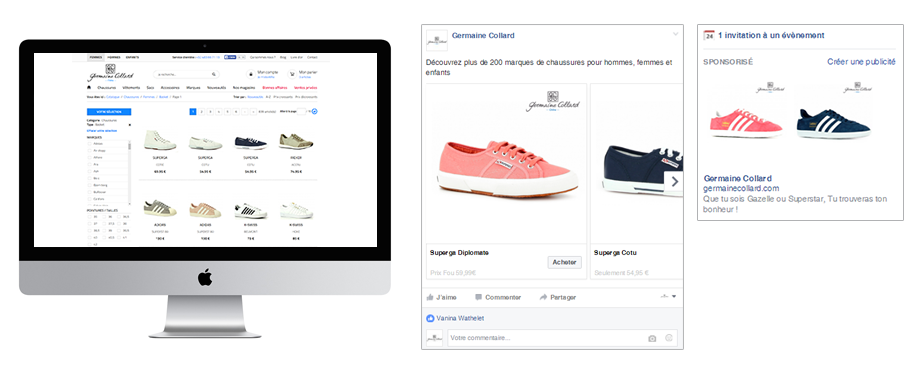The height and width of the screenshot is (374, 922).
Task: Click the shopping cart icon on website
Action: click(292, 74)
